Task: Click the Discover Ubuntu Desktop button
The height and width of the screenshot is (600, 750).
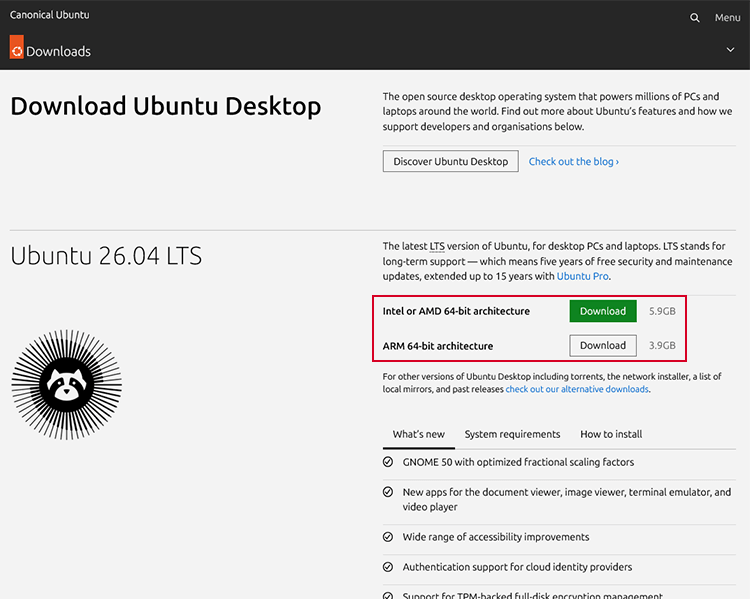Action: point(451,161)
